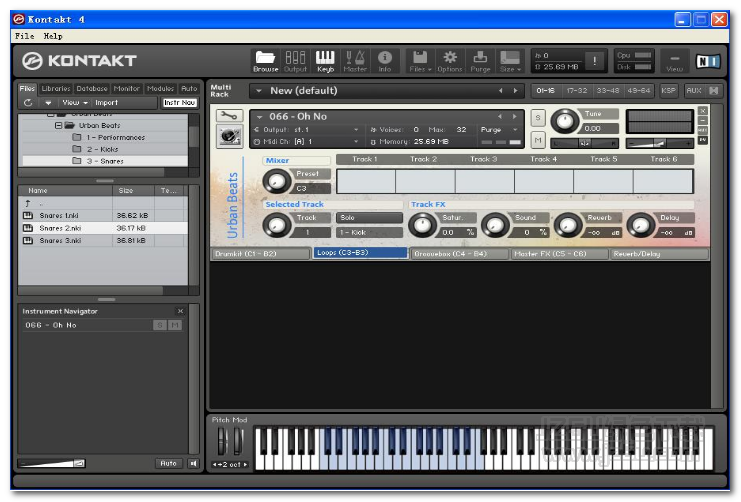This screenshot has width=741, height=502.
Task: Open the Help menu
Action: coord(53,36)
